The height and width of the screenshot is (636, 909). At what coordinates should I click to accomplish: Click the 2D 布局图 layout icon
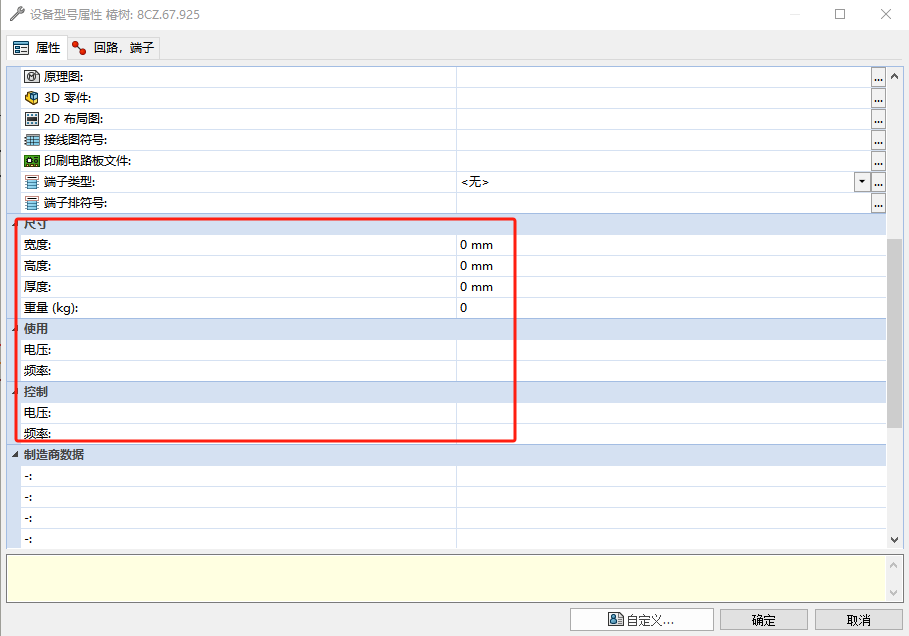(31, 118)
